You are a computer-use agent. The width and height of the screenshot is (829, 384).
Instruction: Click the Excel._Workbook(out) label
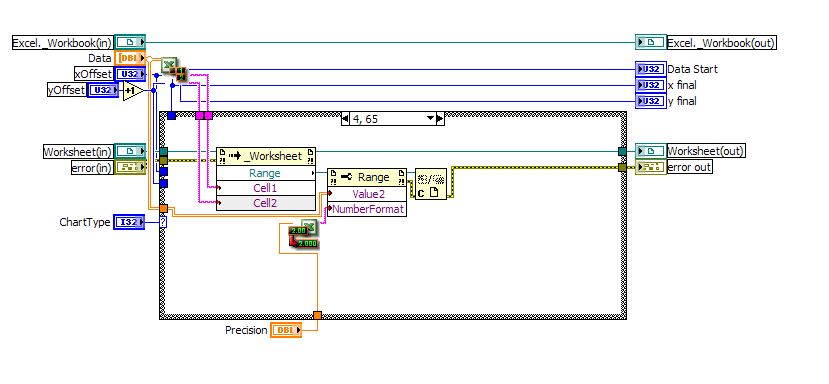(x=722, y=43)
